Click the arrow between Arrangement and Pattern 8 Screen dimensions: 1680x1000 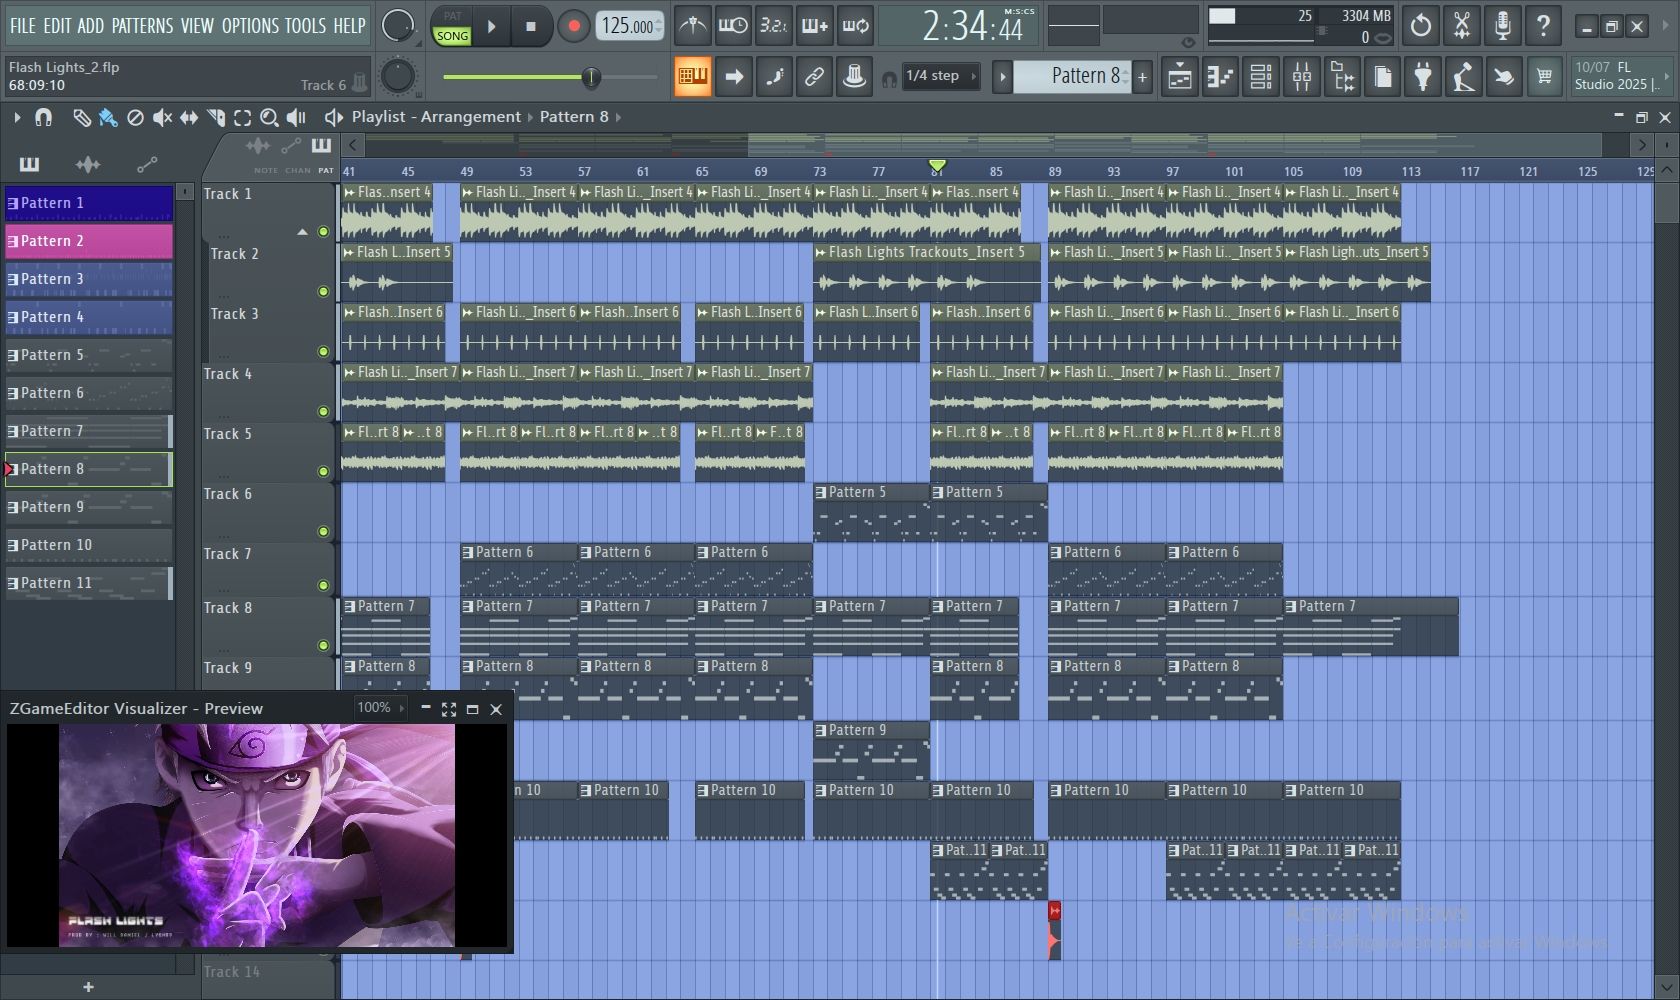[530, 117]
